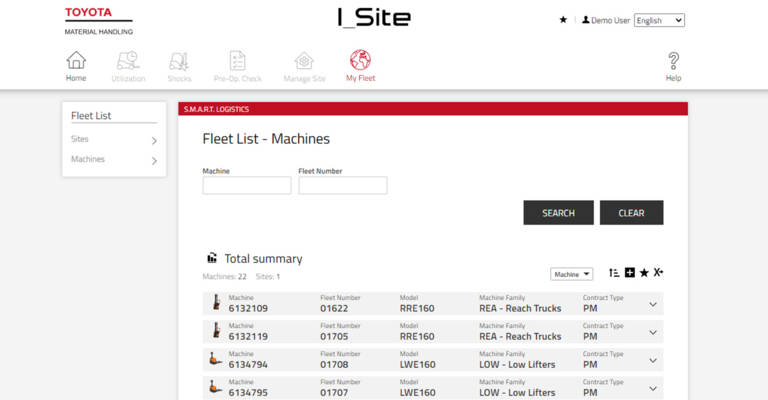Open the Utilization navigation icon

(x=128, y=60)
